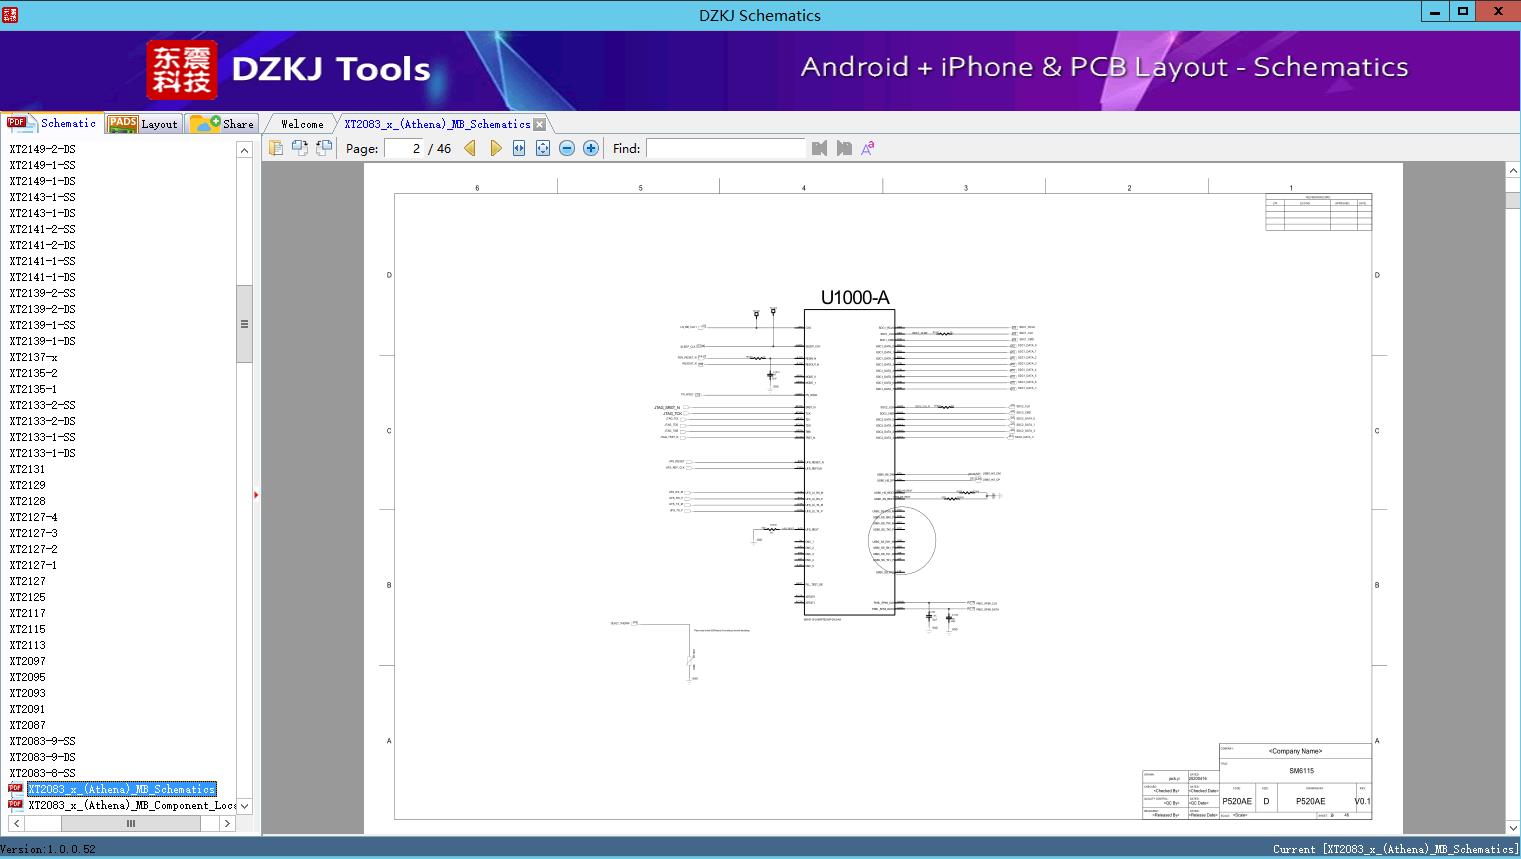1521x859 pixels.
Task: Click the list horizontal scrollbar thumb
Action: coord(131,823)
